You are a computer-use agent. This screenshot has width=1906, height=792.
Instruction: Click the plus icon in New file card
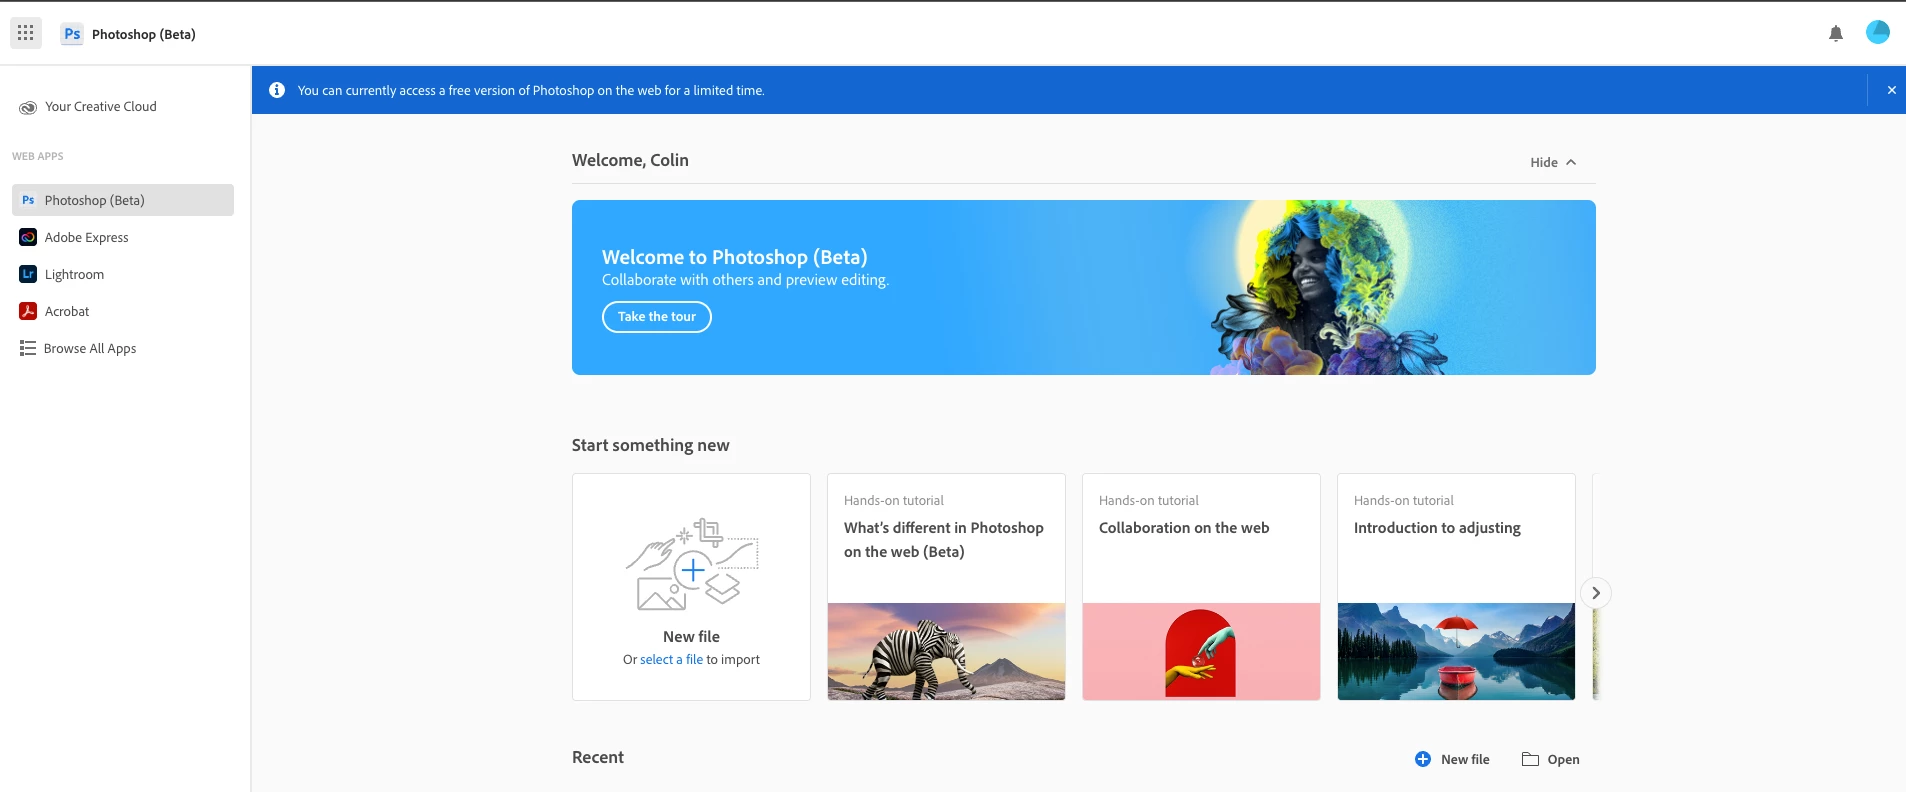(x=693, y=570)
